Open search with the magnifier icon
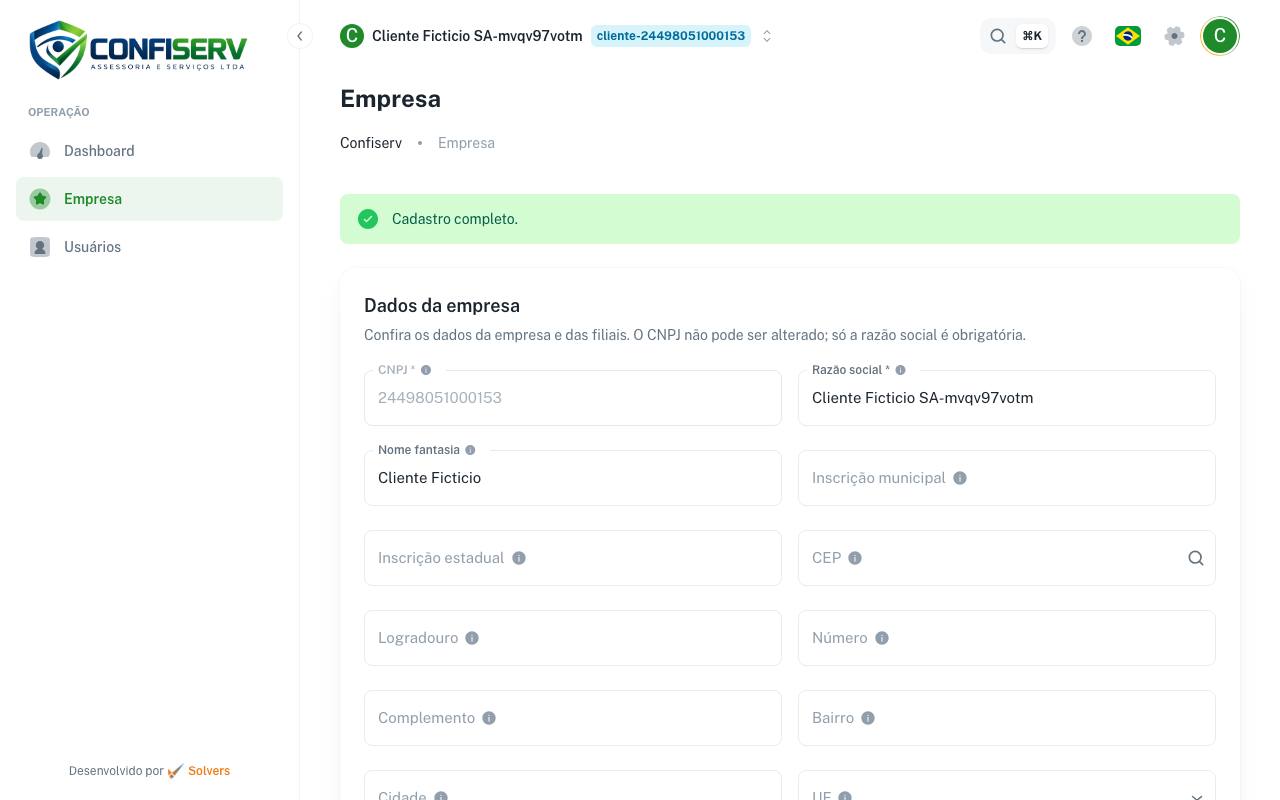The image size is (1280, 800). [998, 36]
